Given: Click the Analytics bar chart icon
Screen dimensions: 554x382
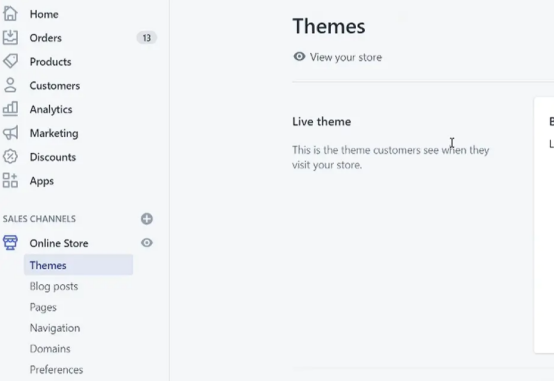Looking at the screenshot, I should [10, 109].
